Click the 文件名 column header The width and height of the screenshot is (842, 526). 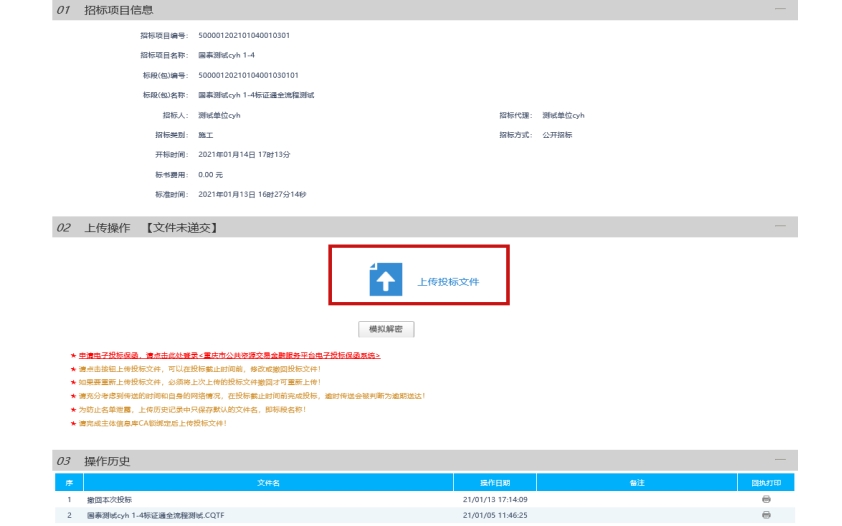click(268, 483)
